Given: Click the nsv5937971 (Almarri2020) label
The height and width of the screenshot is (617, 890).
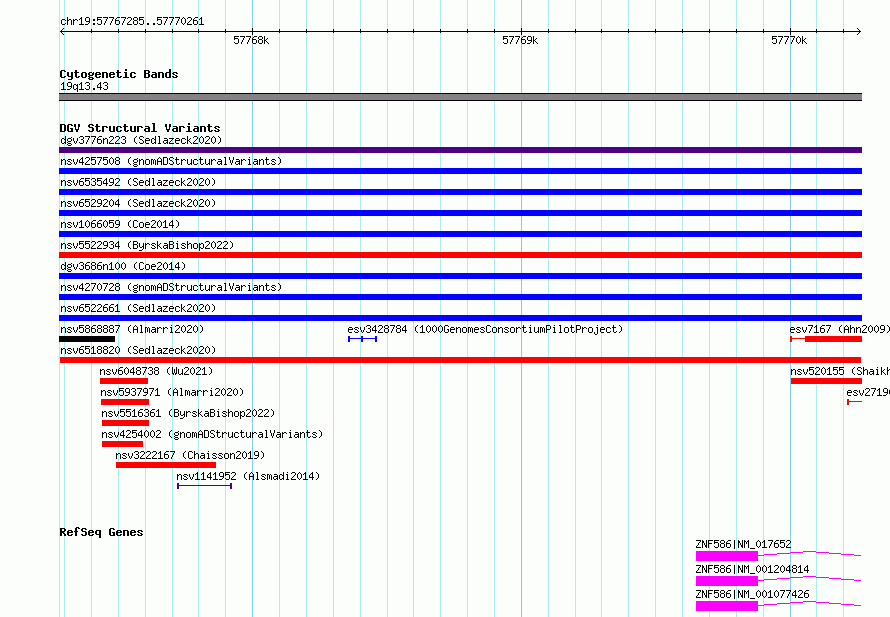Looking at the screenshot, I should (x=172, y=392).
